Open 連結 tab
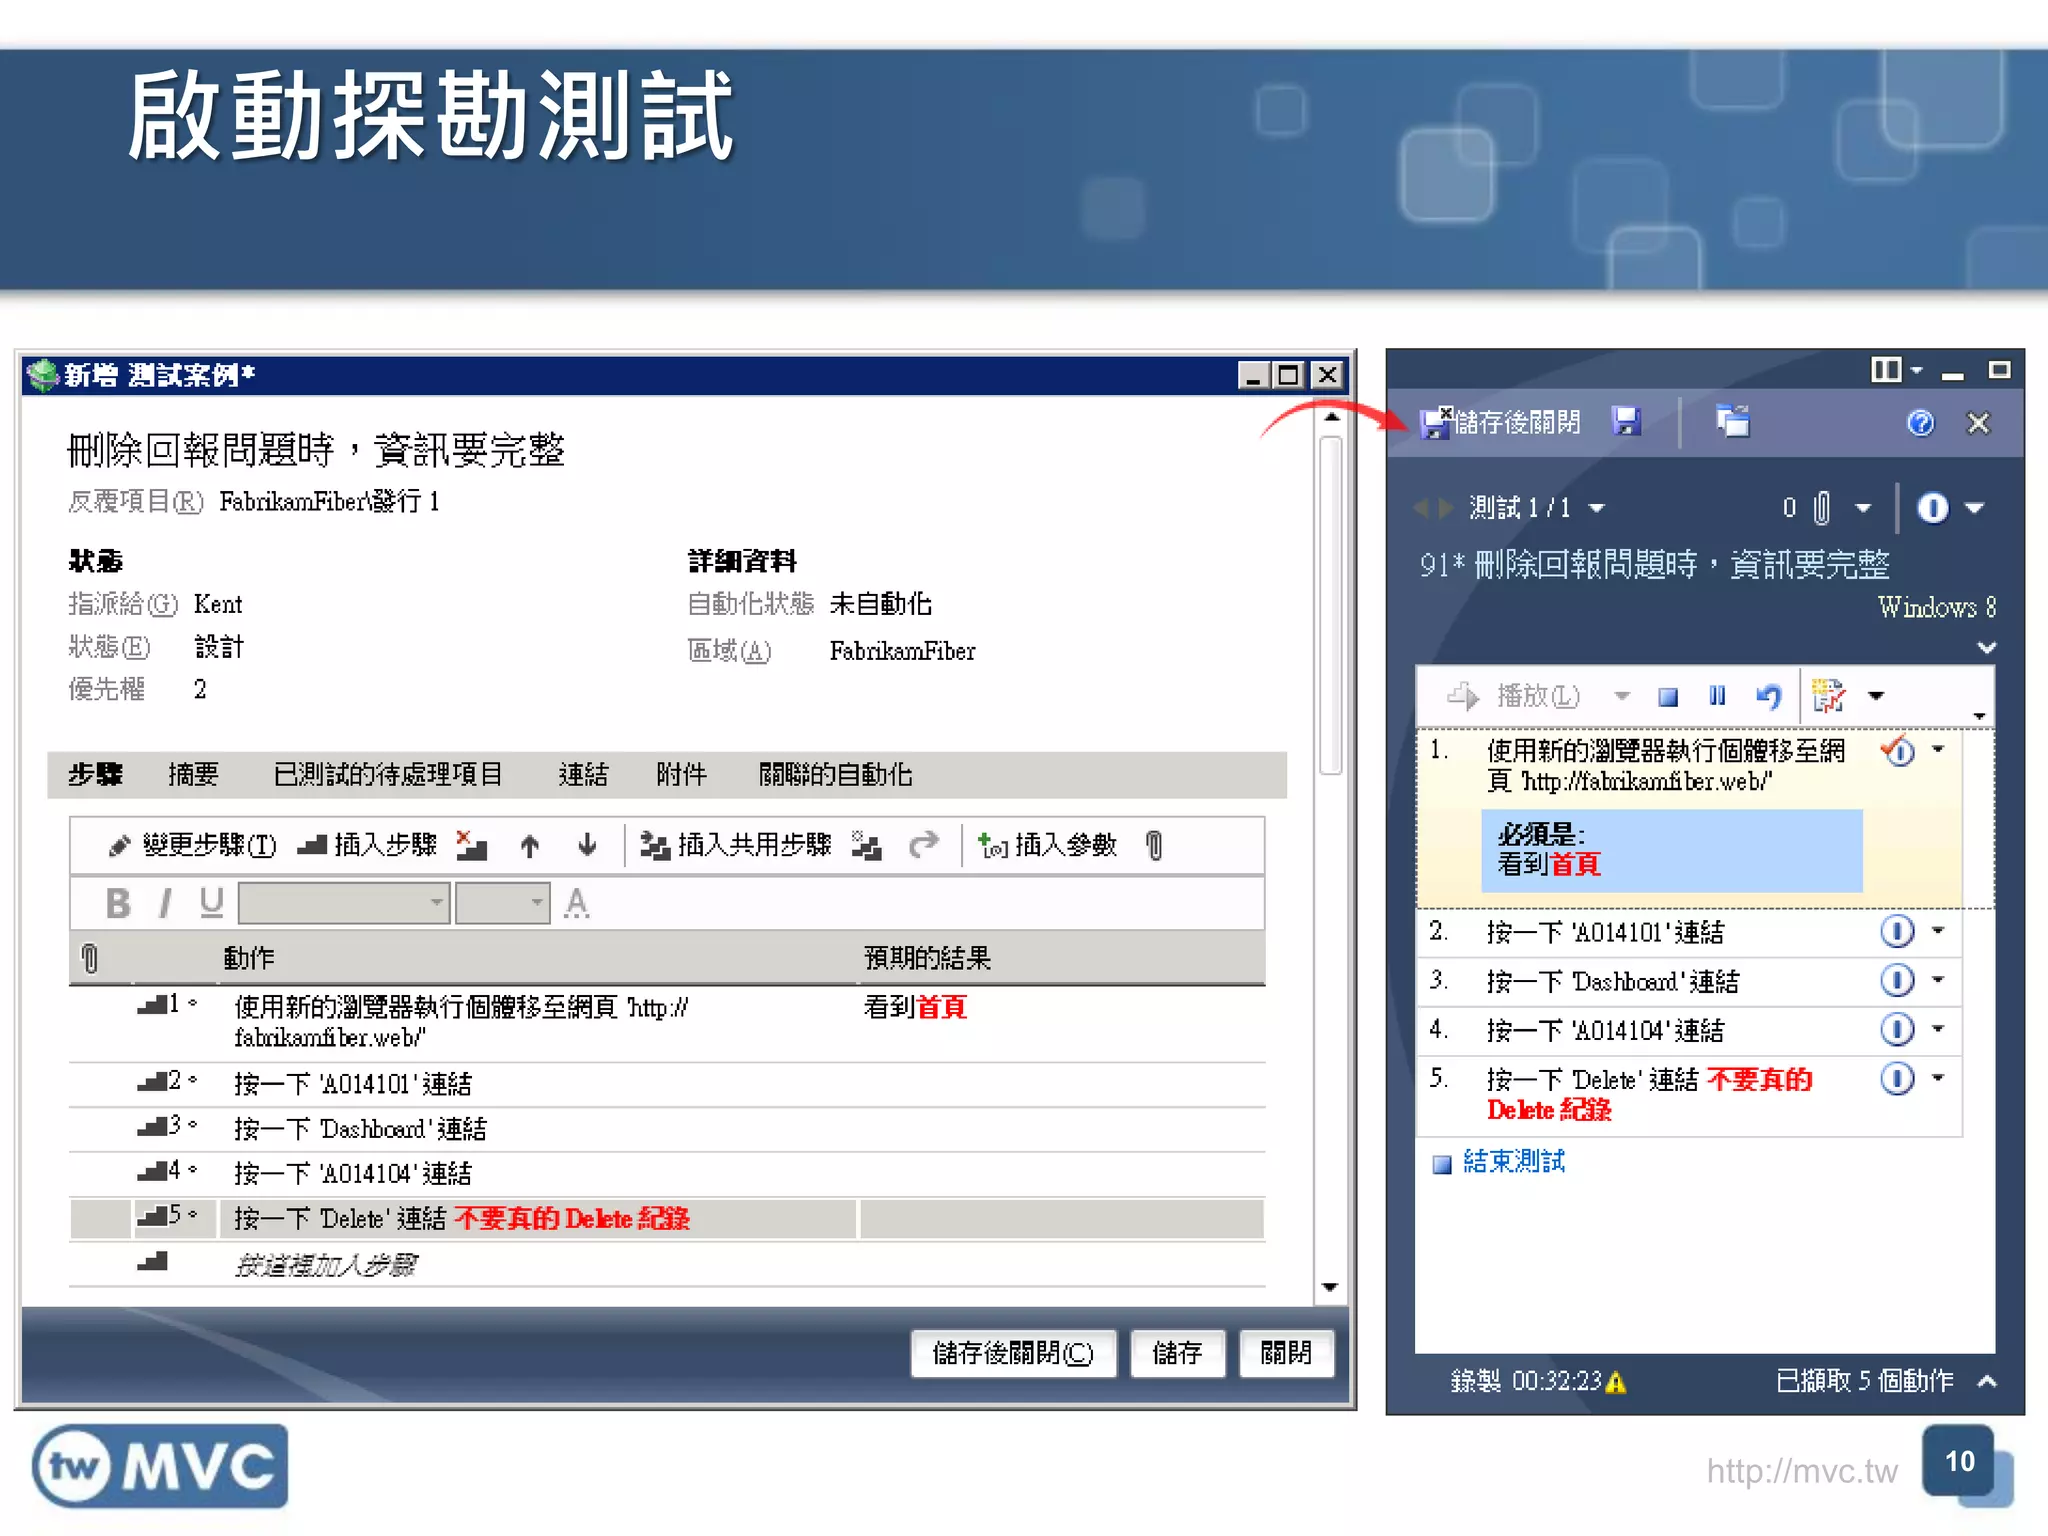Image resolution: width=2048 pixels, height=1536 pixels. point(583,775)
